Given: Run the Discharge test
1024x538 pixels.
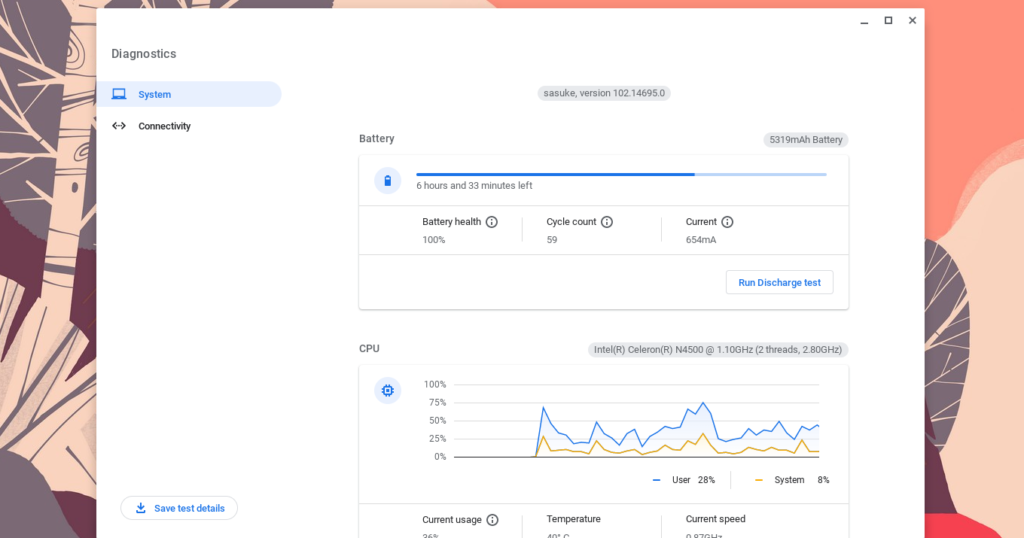Looking at the screenshot, I should tap(779, 282).
